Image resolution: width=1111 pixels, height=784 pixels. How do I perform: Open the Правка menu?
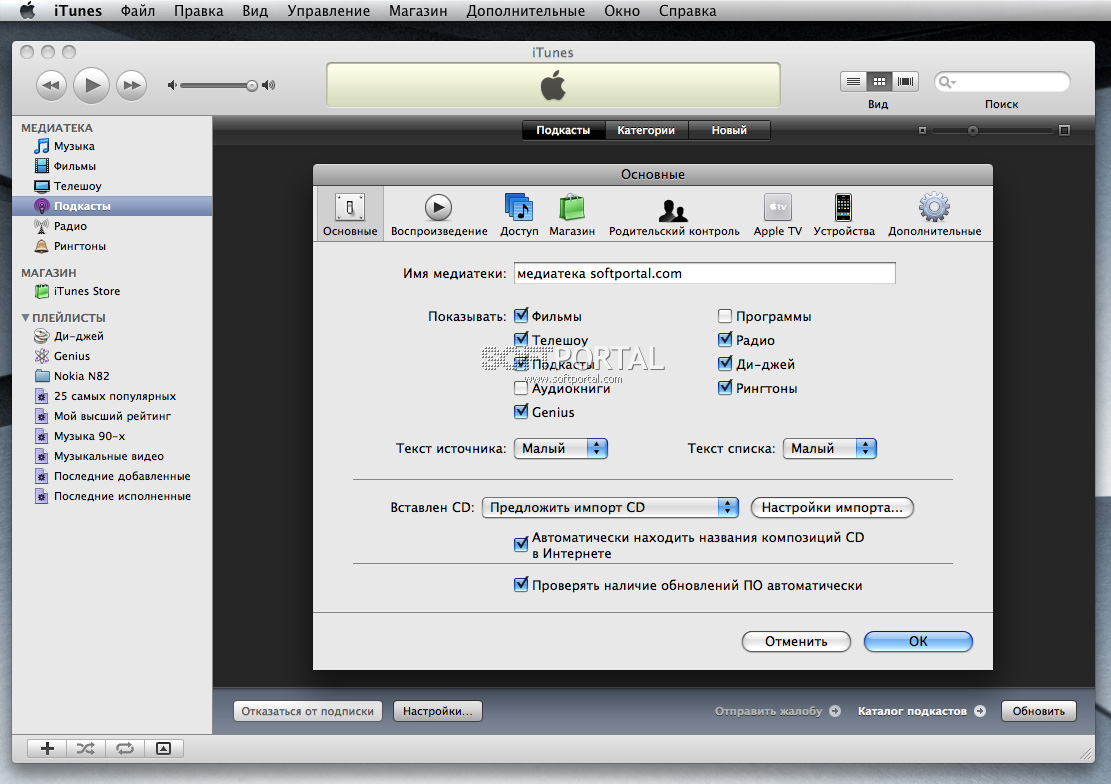point(198,11)
